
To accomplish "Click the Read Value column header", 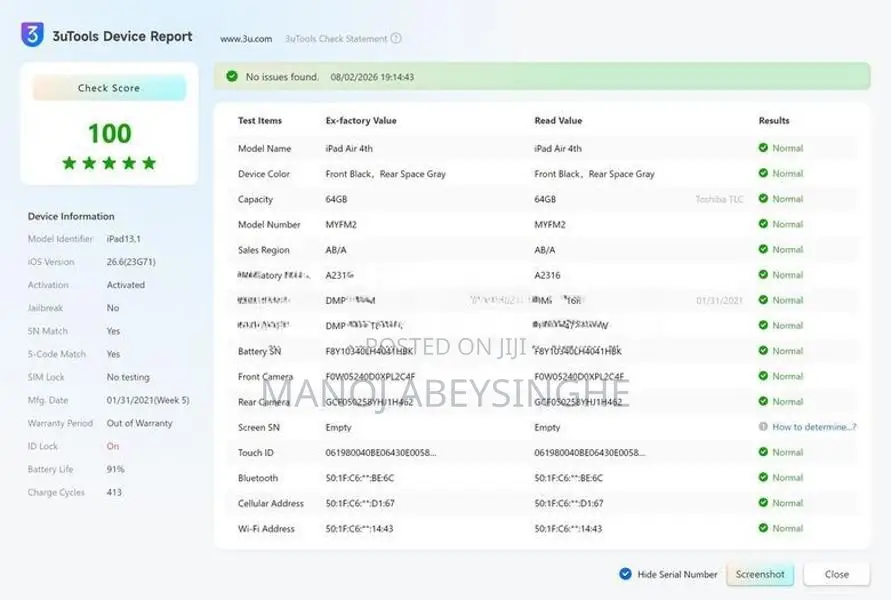I will click(558, 120).
